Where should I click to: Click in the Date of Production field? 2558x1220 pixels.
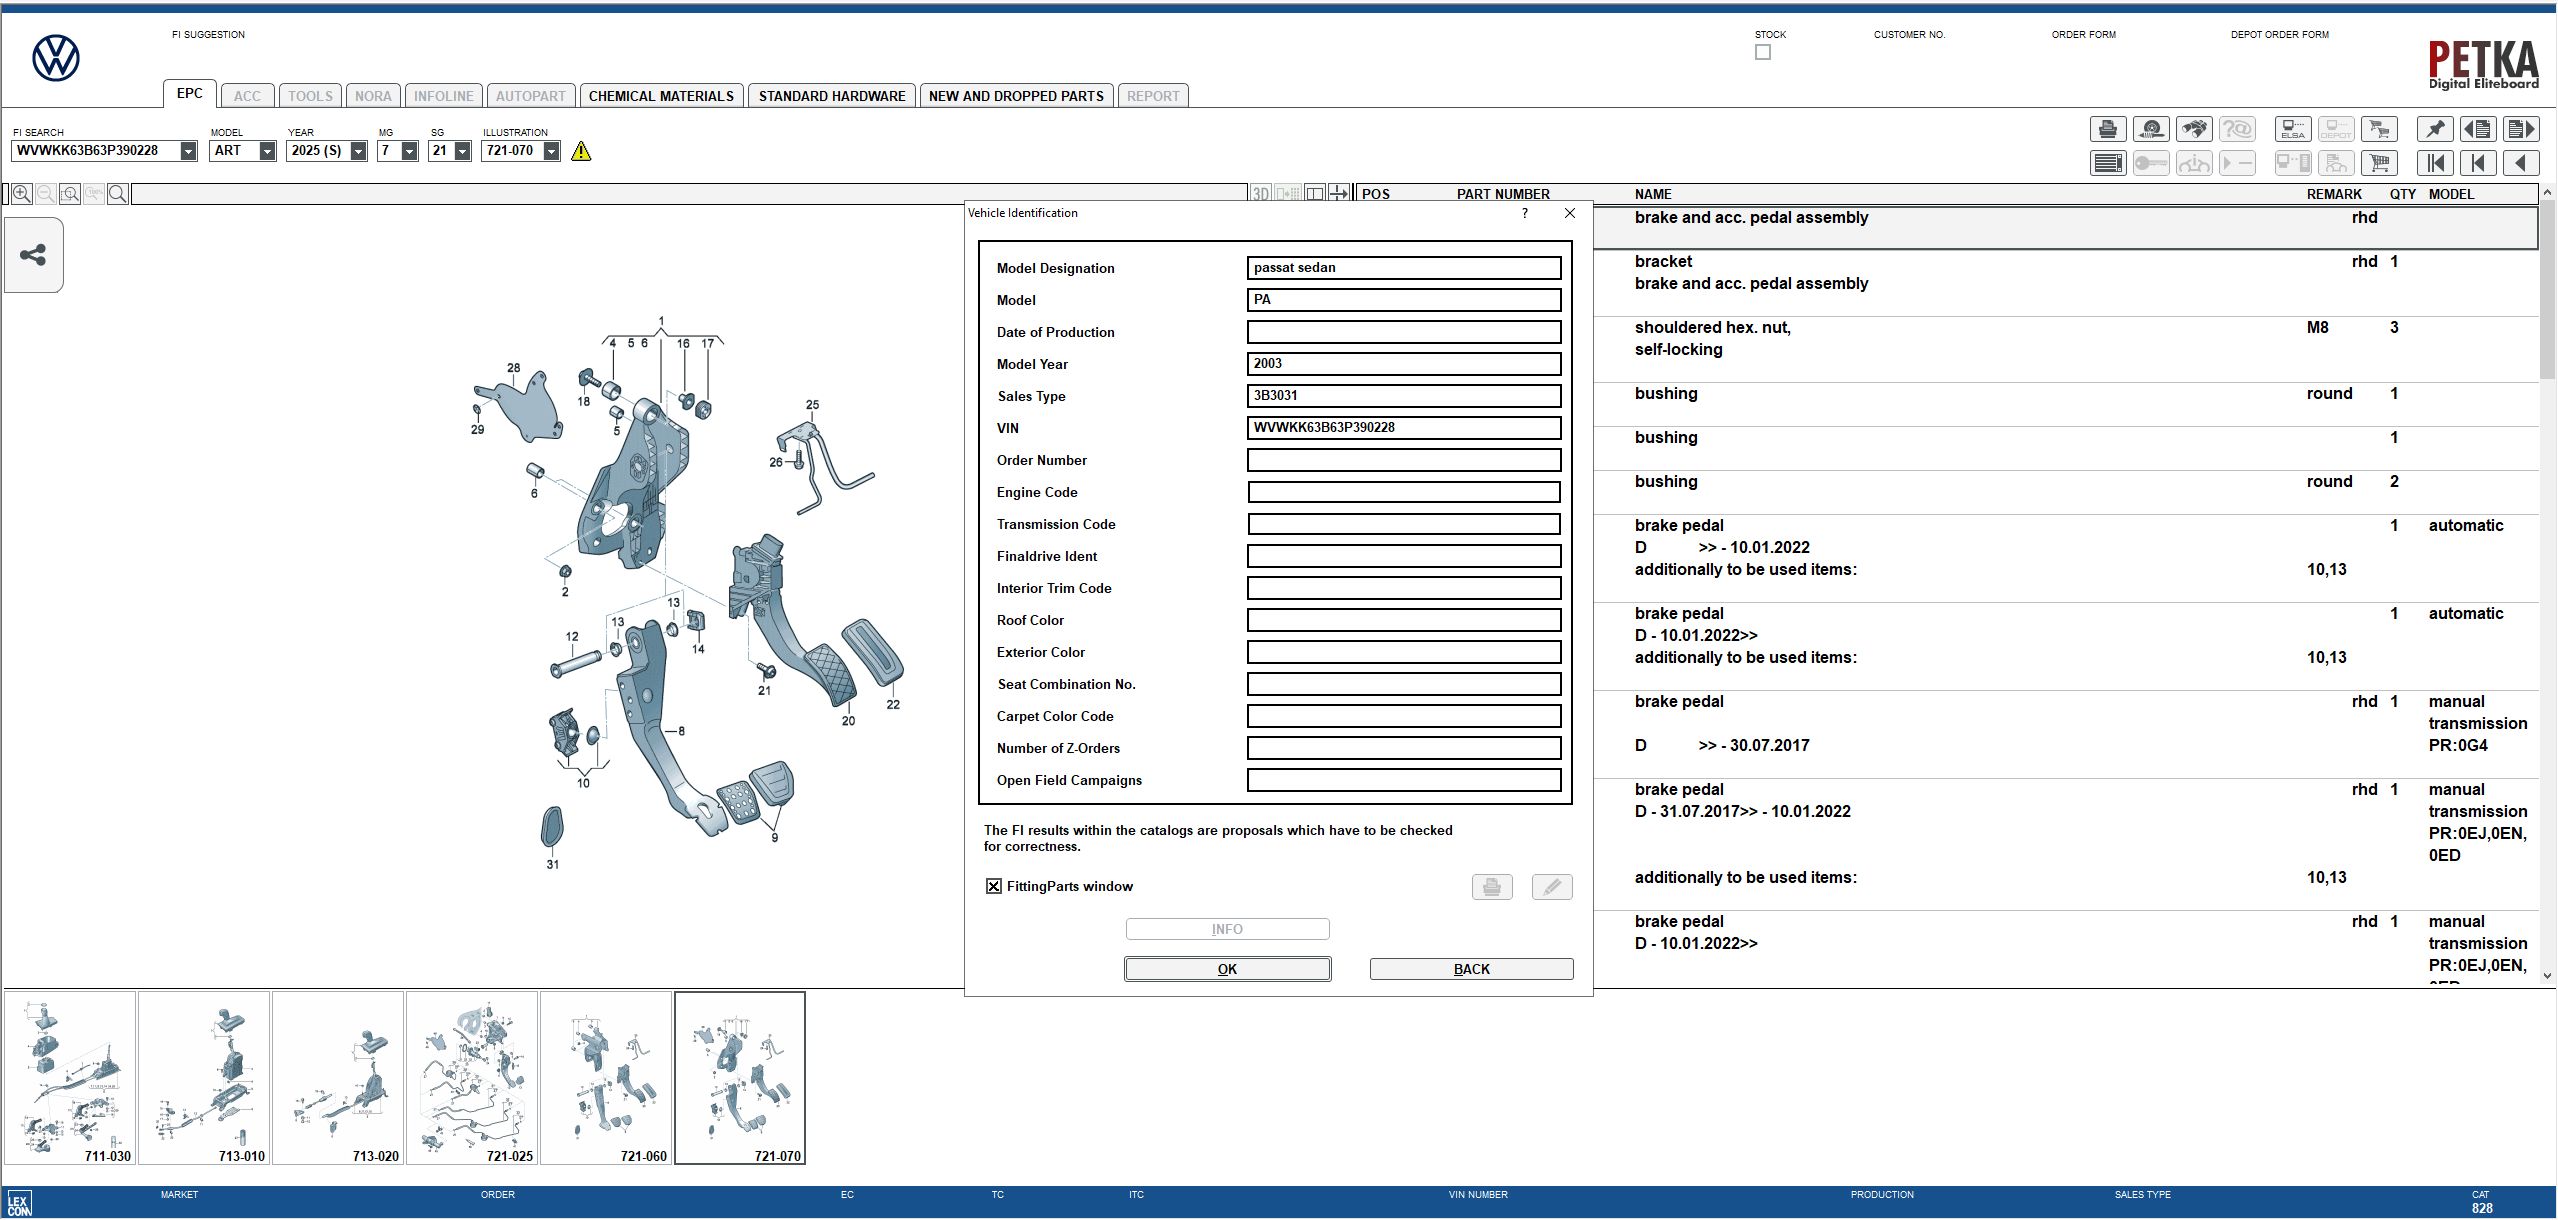[x=1404, y=332]
